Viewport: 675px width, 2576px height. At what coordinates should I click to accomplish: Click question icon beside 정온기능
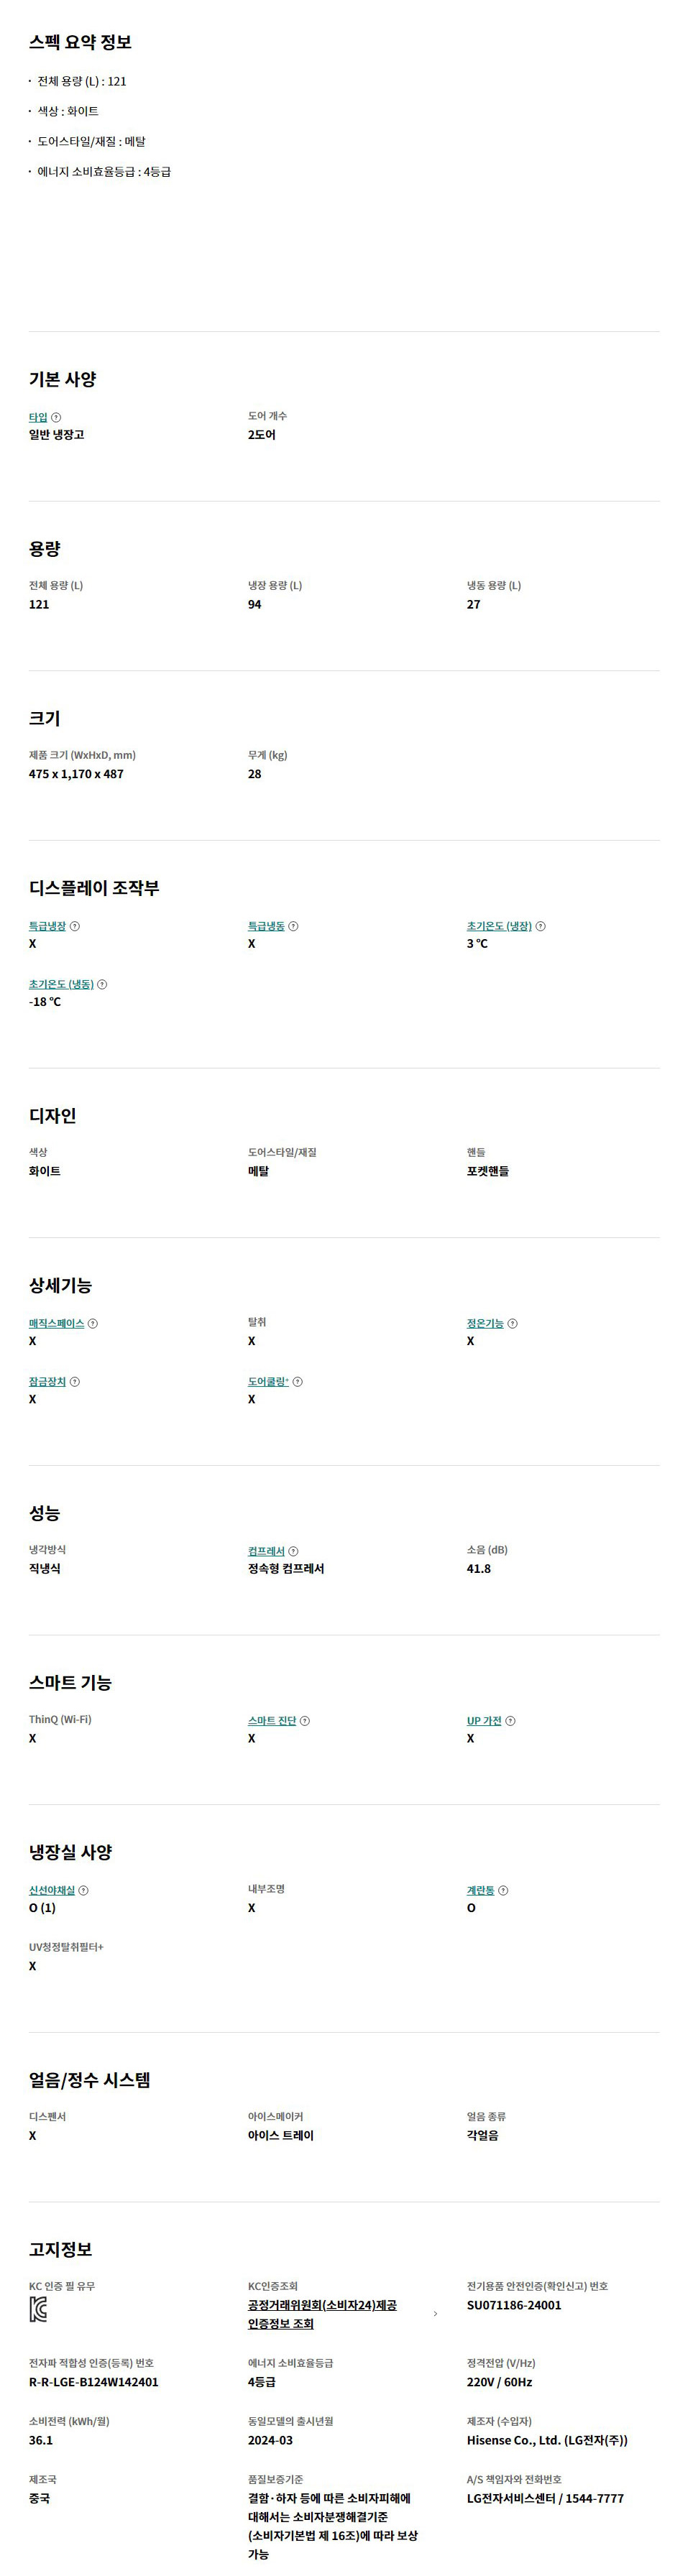click(x=513, y=1323)
